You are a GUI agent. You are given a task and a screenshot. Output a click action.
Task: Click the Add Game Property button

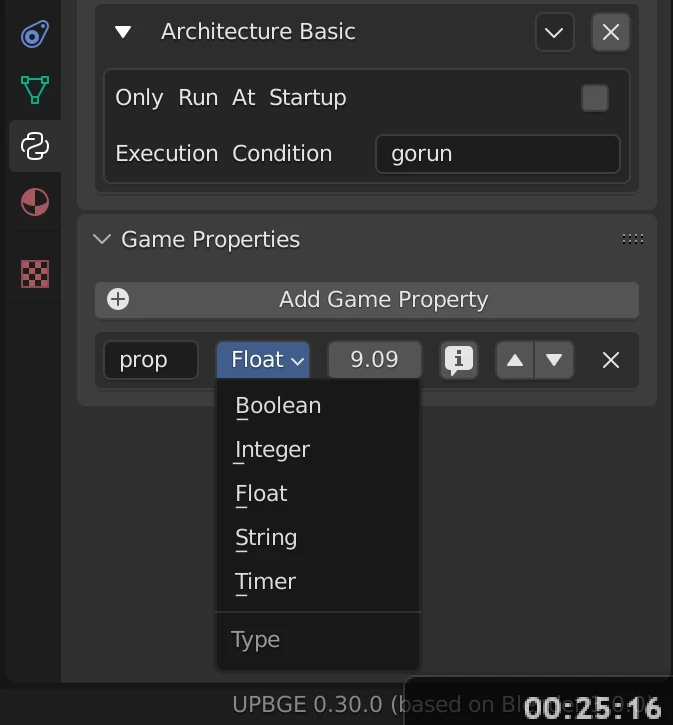tap(367, 300)
